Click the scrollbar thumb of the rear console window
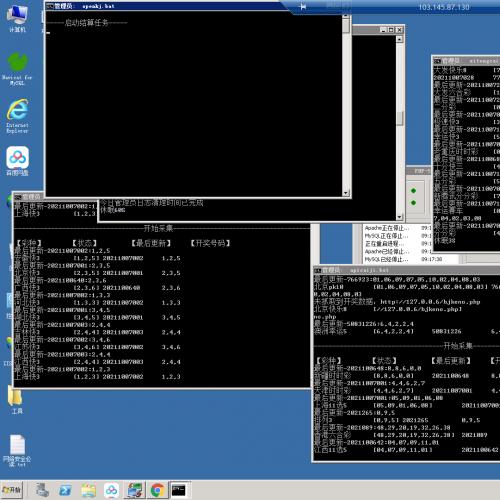 (400, 118)
